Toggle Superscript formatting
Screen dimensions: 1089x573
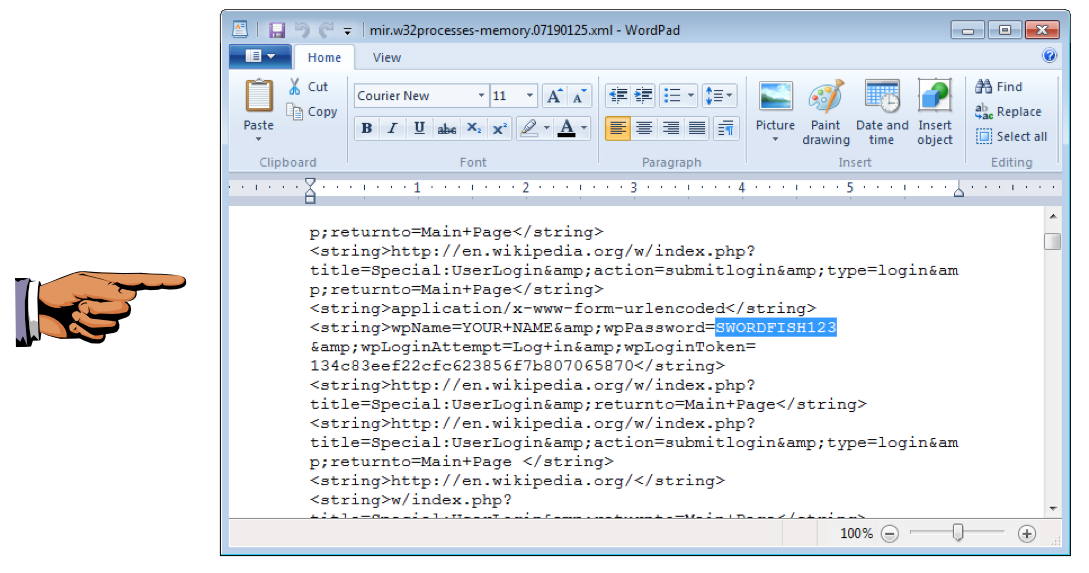[x=499, y=128]
